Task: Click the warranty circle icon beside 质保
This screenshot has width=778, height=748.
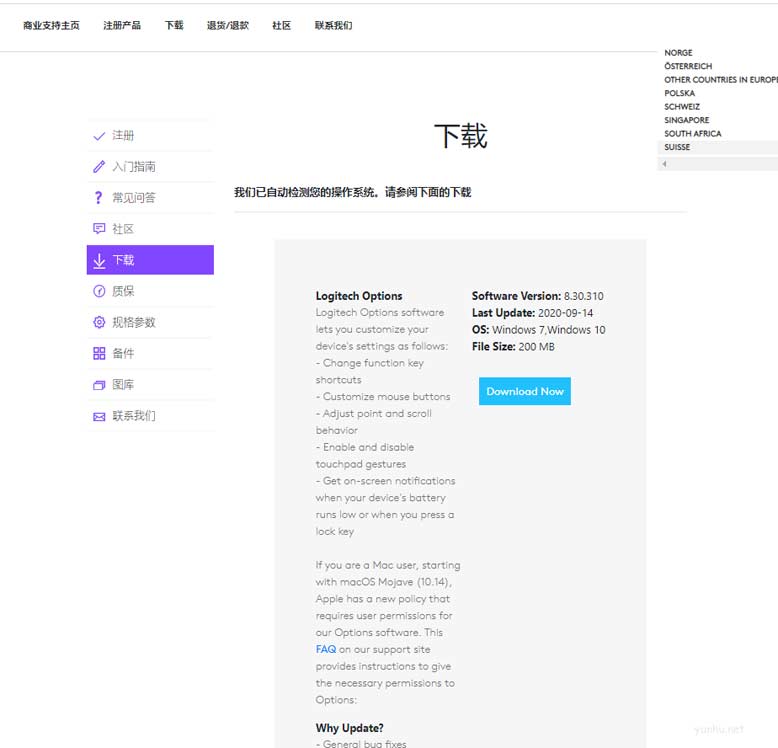Action: (99, 291)
